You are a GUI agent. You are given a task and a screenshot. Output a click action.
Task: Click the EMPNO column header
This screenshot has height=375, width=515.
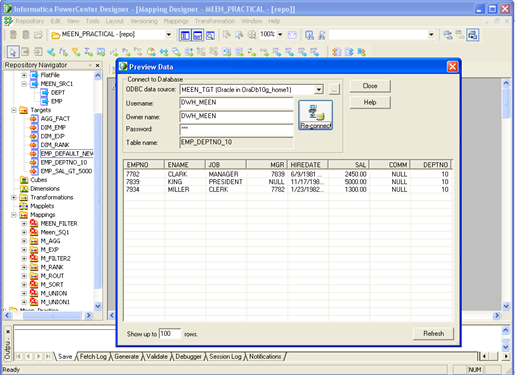point(144,165)
